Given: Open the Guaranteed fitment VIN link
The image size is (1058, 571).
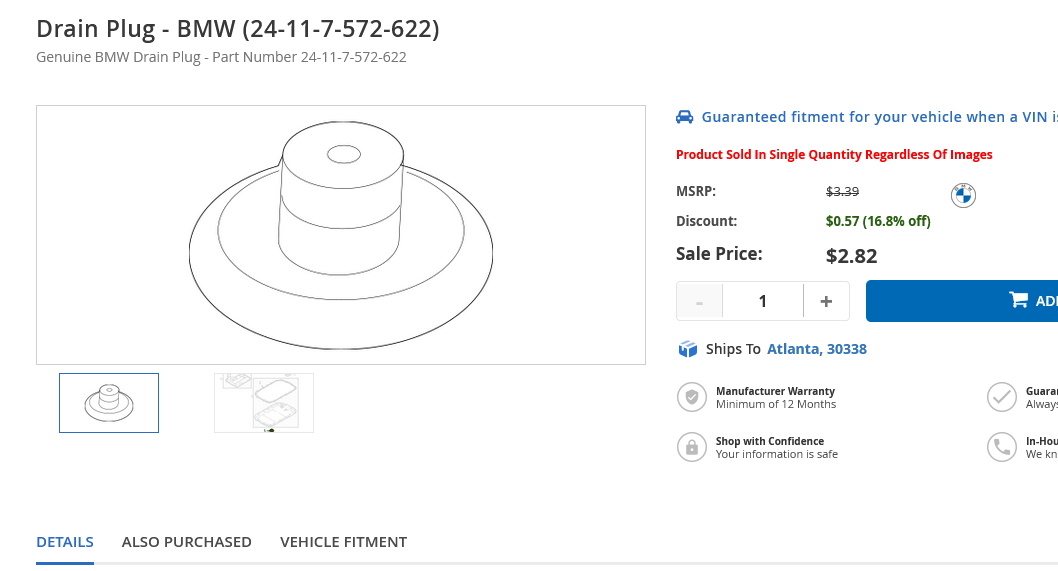Looking at the screenshot, I should tap(879, 117).
